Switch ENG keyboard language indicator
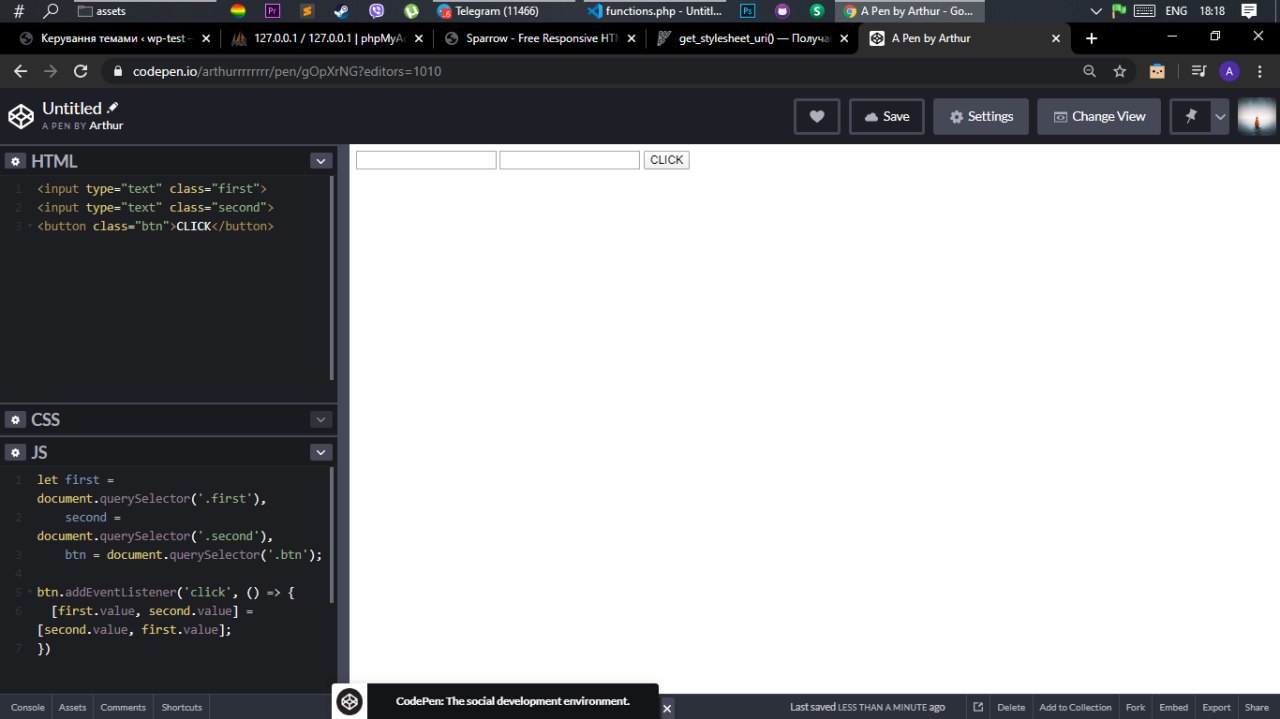The width and height of the screenshot is (1280, 719). tap(1177, 11)
